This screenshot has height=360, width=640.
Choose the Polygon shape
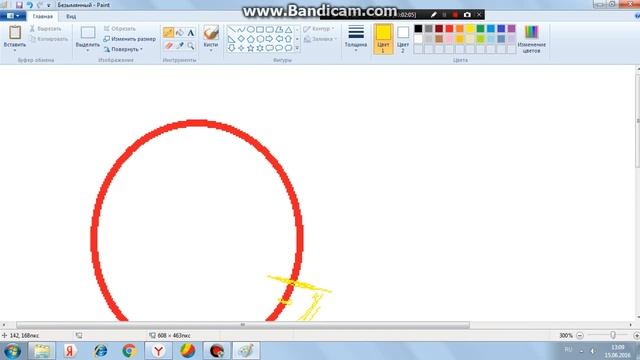[279, 29]
